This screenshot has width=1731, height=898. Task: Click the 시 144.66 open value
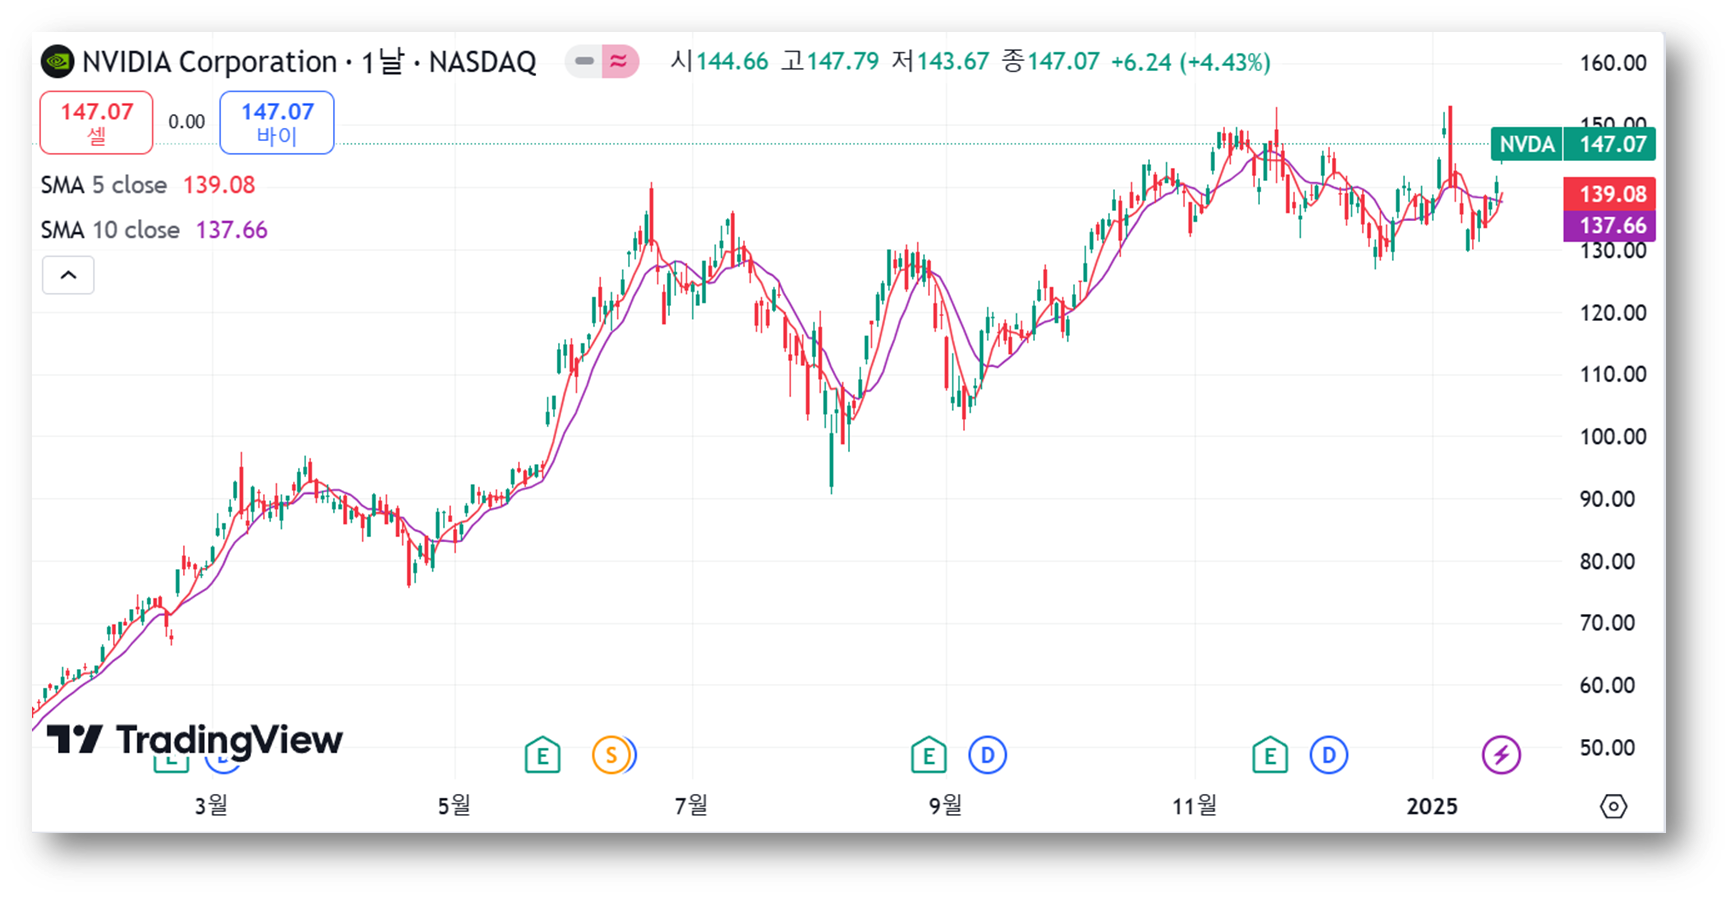tap(719, 62)
